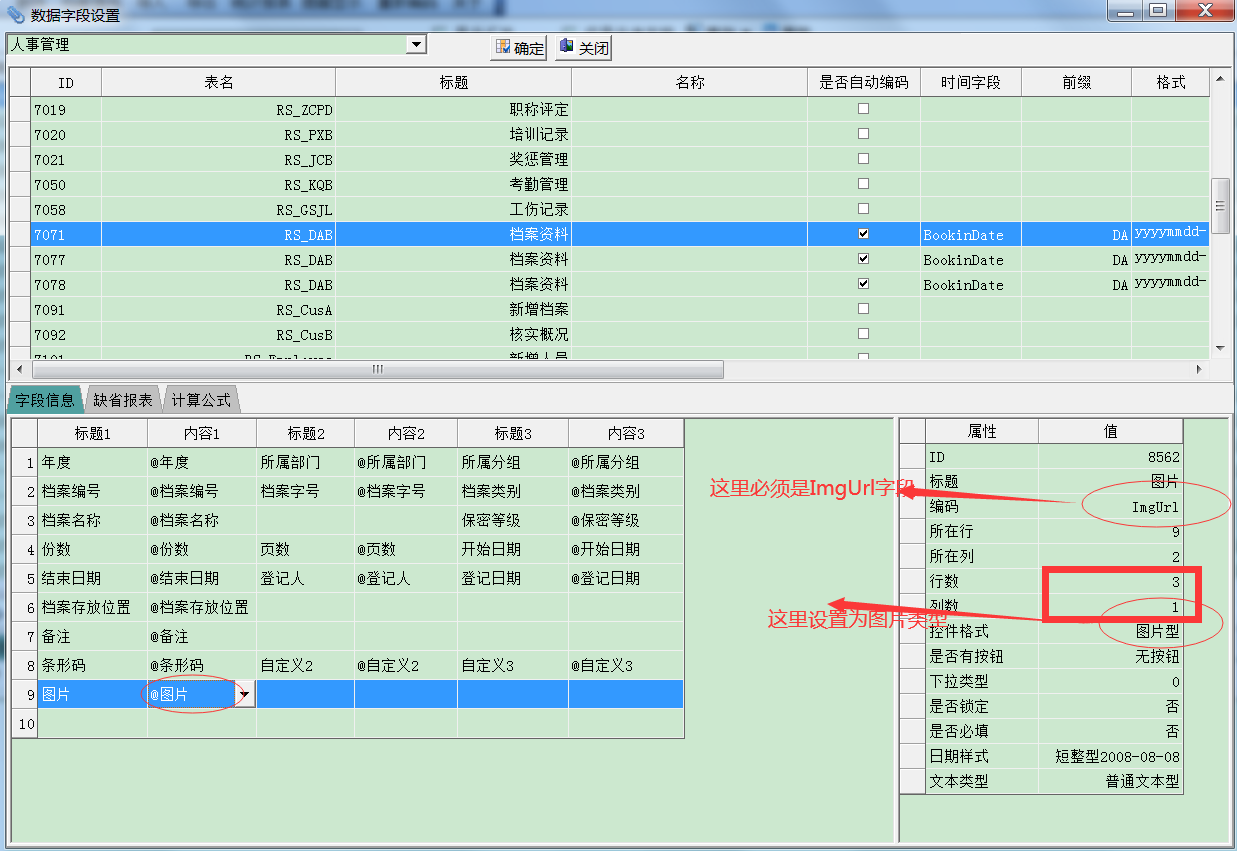Select the 控件格式 value 图片型

1110,632
